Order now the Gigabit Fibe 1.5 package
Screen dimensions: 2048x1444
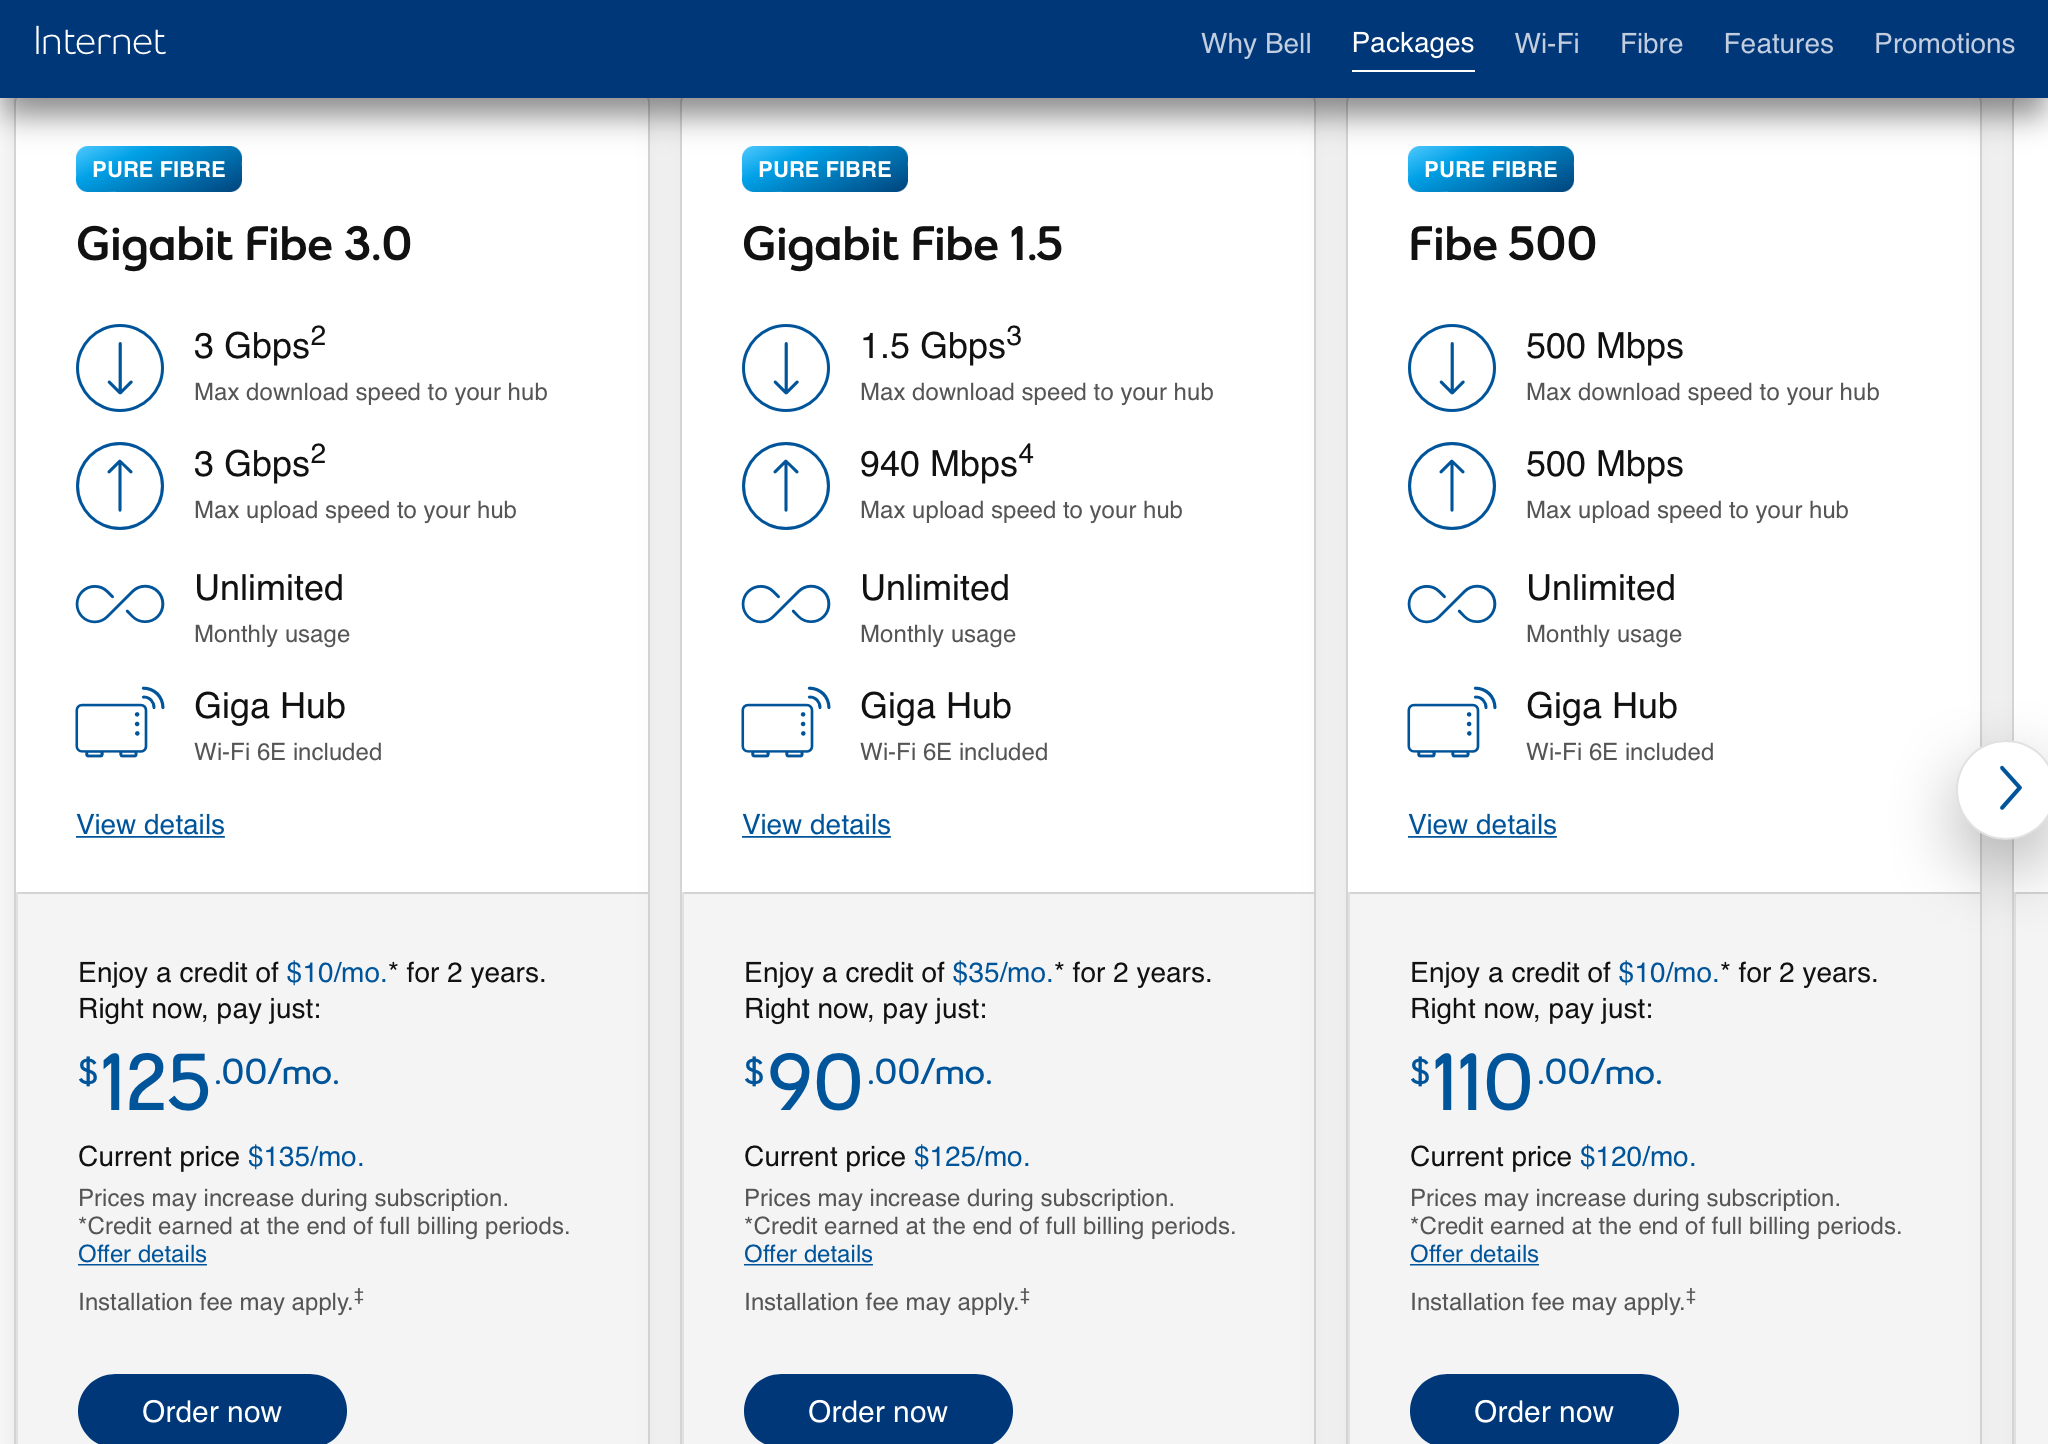pyautogui.click(x=878, y=1410)
